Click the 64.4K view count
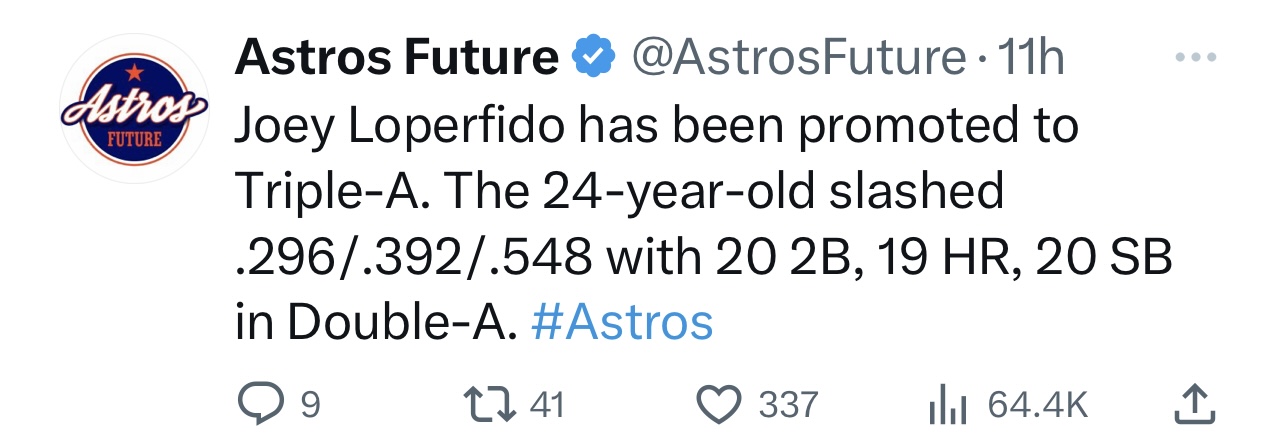The image size is (1283, 448). (x=1037, y=405)
